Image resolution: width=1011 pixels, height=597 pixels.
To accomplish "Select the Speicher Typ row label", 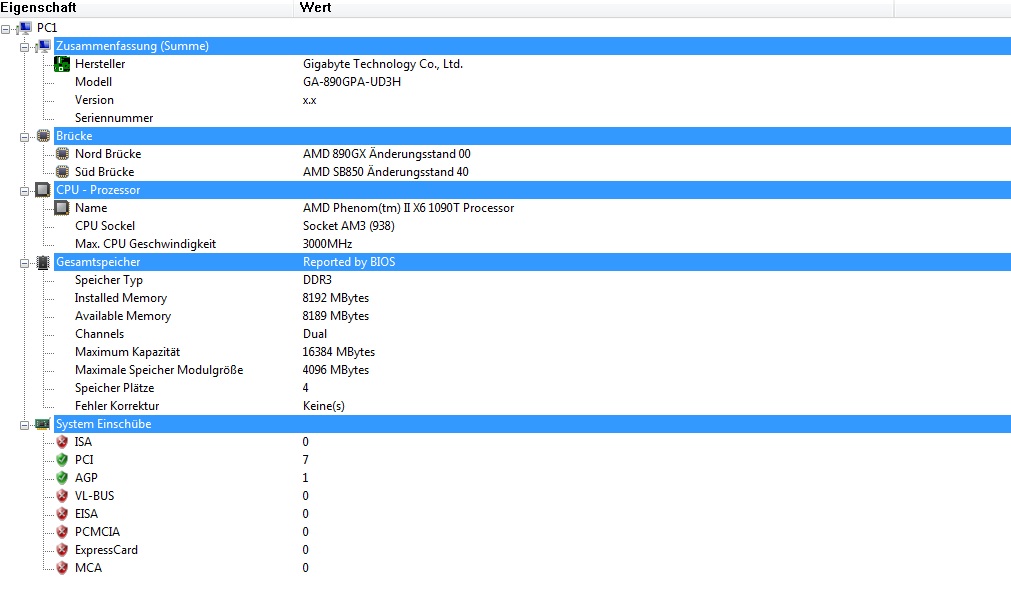I will (x=109, y=280).
